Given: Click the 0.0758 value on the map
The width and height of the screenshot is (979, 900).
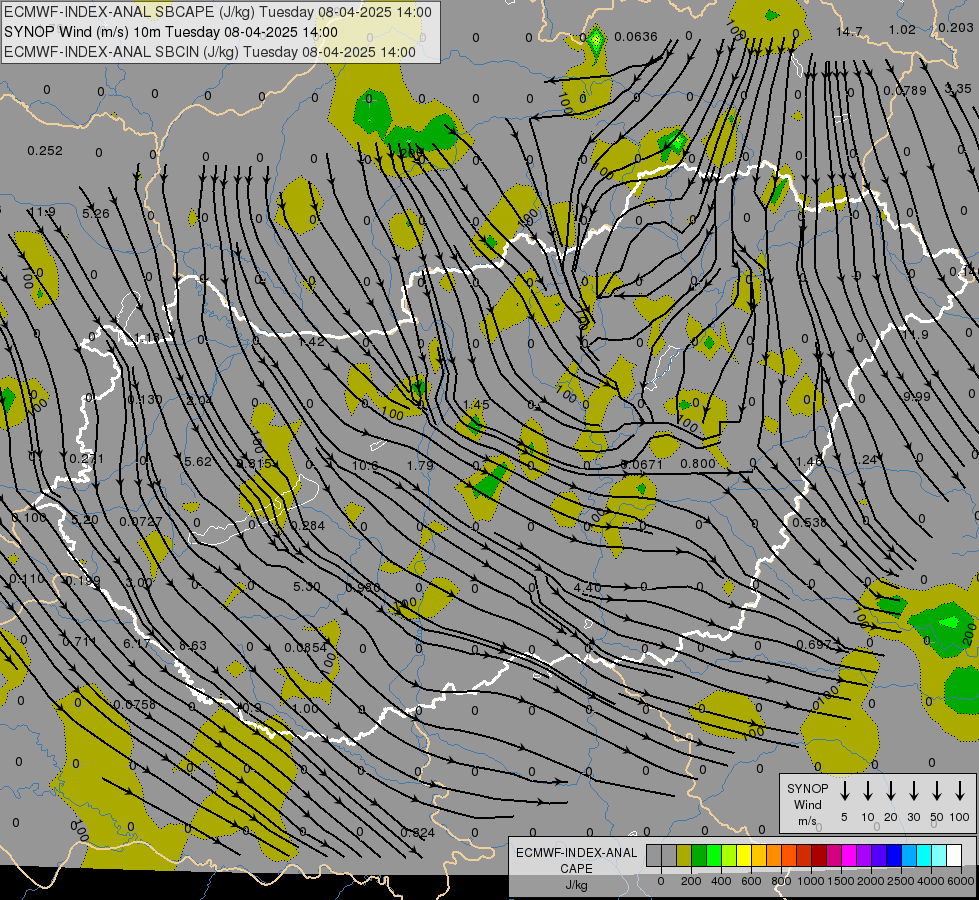Looking at the screenshot, I should [134, 705].
